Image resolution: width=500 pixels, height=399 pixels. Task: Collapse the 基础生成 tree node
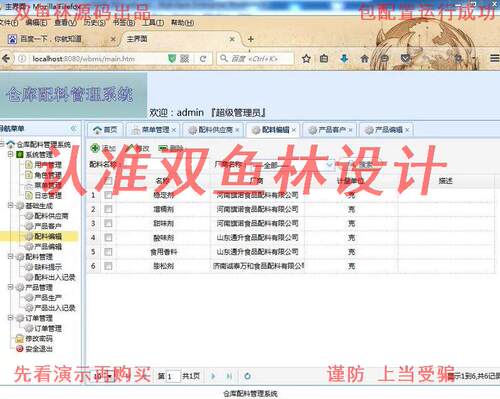[x=10, y=205]
